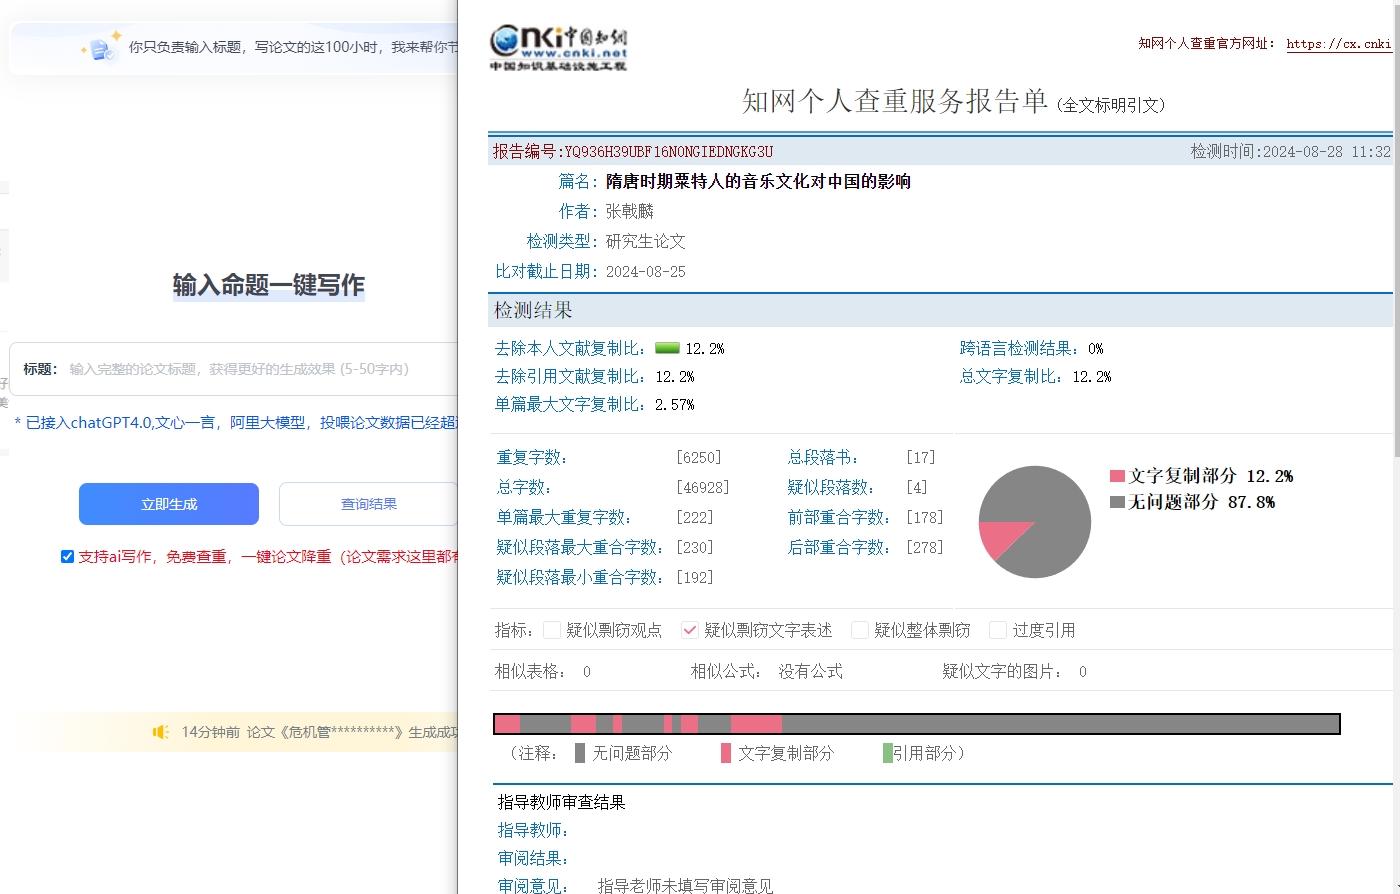This screenshot has height=894, width=1400.
Task: Click the gray 无问题部分 swatch under the bar
Action: click(x=580, y=753)
